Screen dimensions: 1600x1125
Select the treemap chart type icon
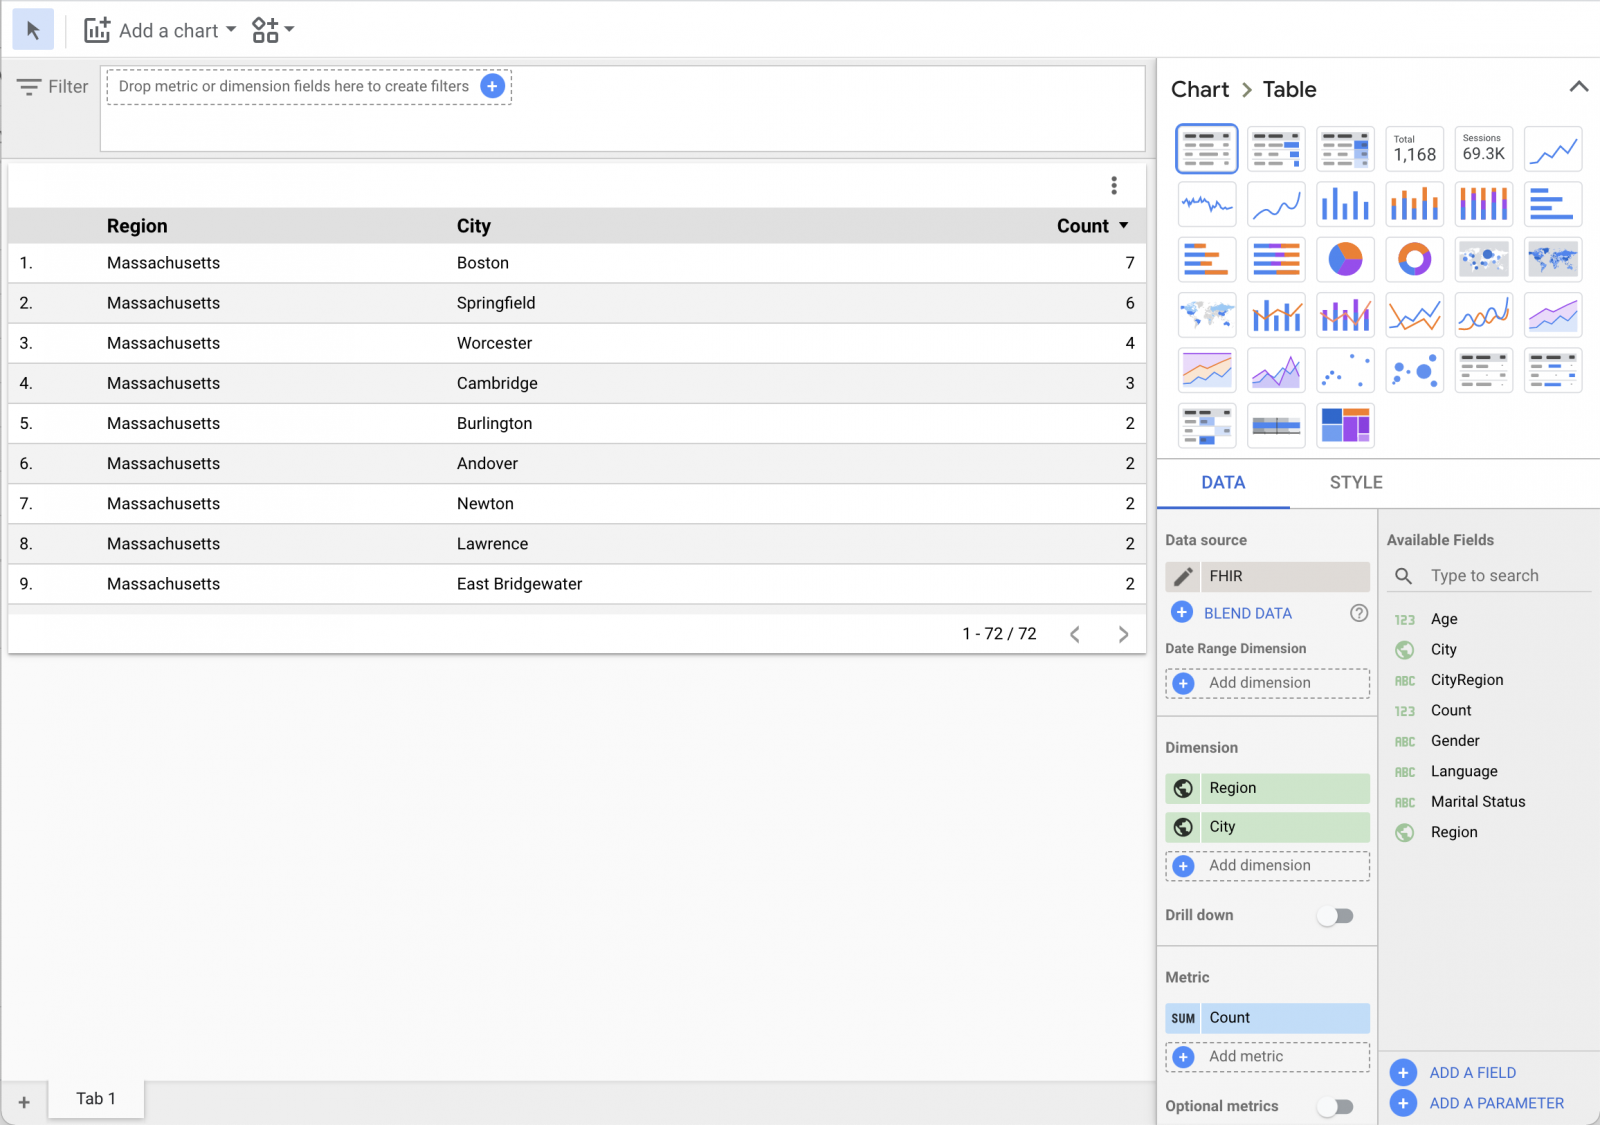(1345, 425)
